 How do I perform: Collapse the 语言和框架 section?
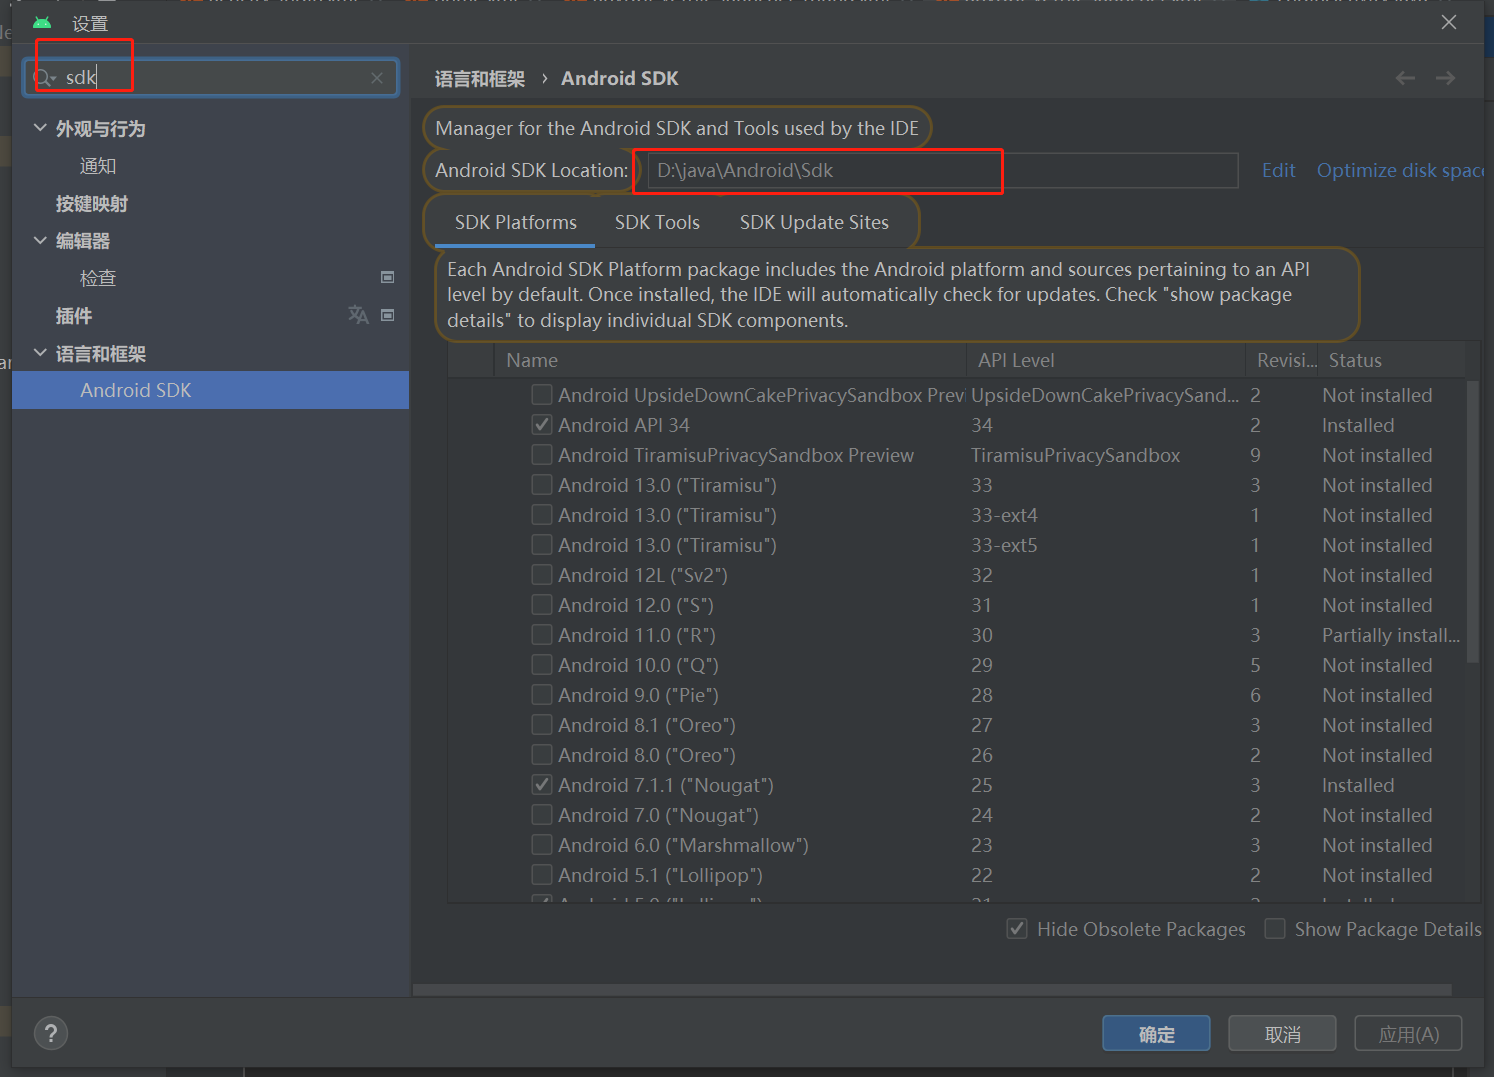click(x=40, y=353)
